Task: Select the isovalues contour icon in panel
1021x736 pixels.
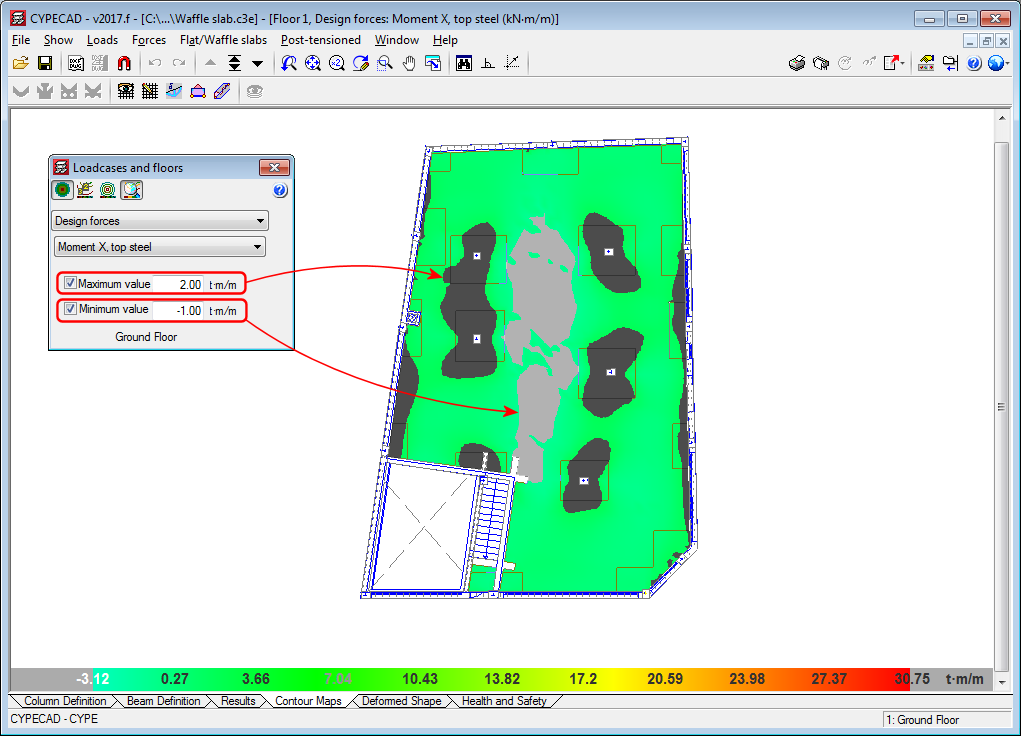Action: coord(108,190)
